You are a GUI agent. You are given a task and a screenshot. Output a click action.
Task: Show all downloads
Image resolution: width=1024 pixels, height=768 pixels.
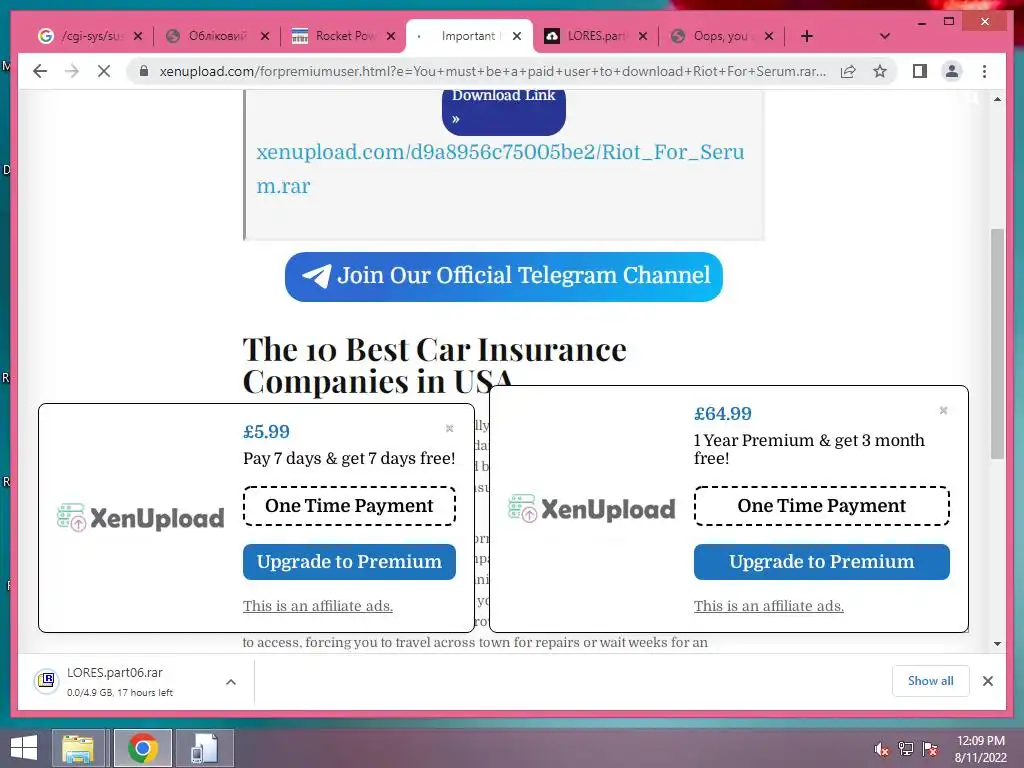pyautogui.click(x=931, y=681)
